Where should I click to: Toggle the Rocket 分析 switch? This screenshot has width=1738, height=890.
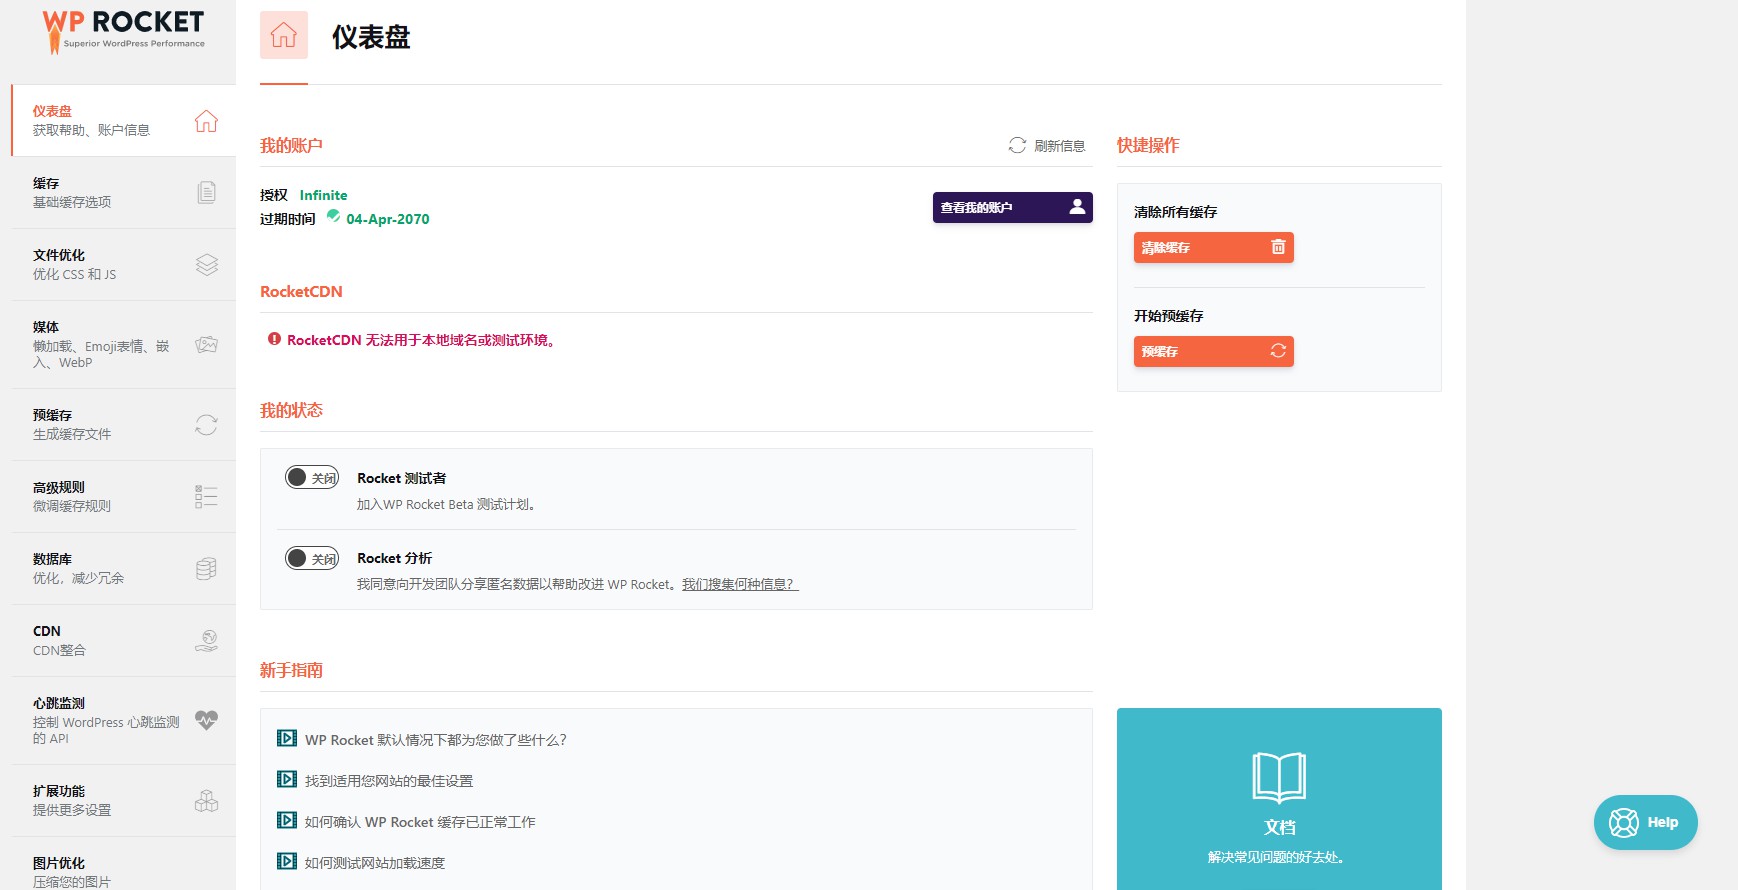(x=312, y=558)
